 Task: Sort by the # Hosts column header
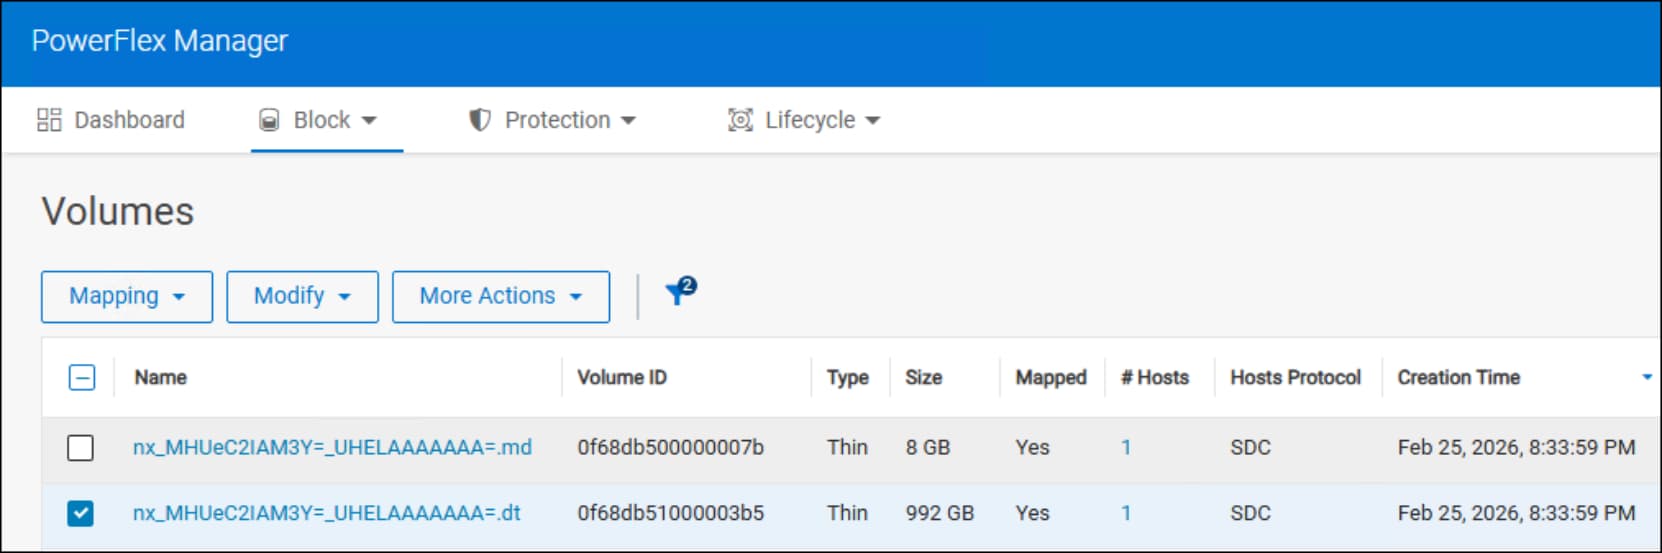[1155, 377]
